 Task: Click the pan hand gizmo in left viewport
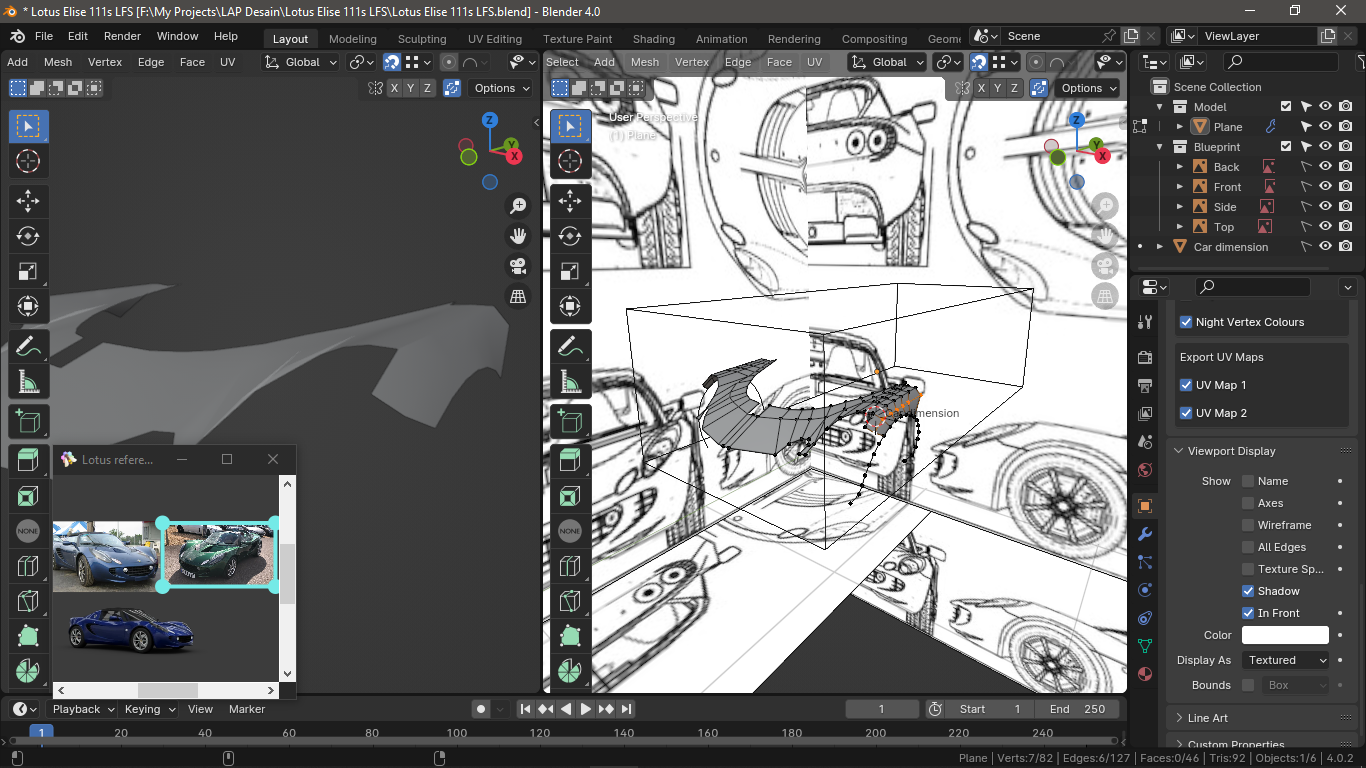(x=518, y=236)
